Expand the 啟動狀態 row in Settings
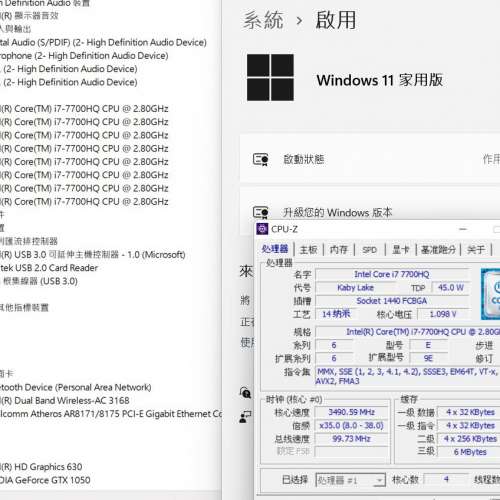500x500 pixels. pos(370,159)
